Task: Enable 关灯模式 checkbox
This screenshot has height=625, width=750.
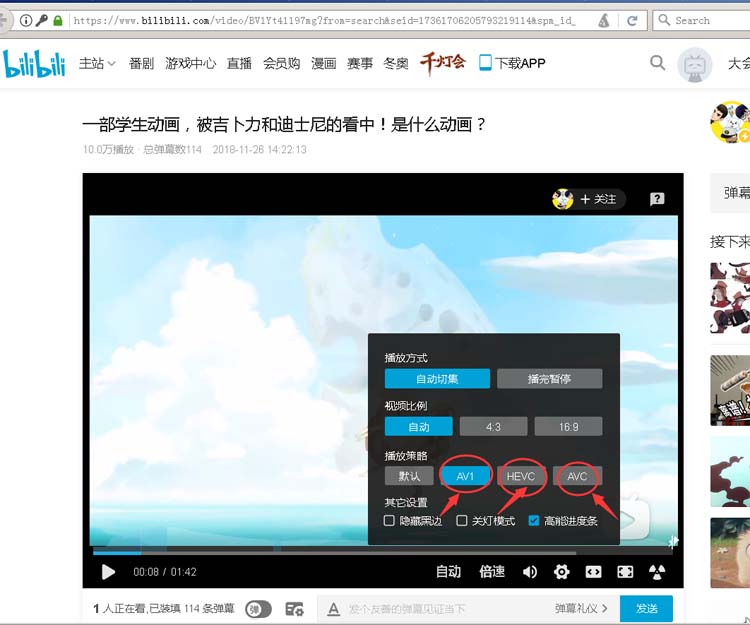Action: [462, 521]
